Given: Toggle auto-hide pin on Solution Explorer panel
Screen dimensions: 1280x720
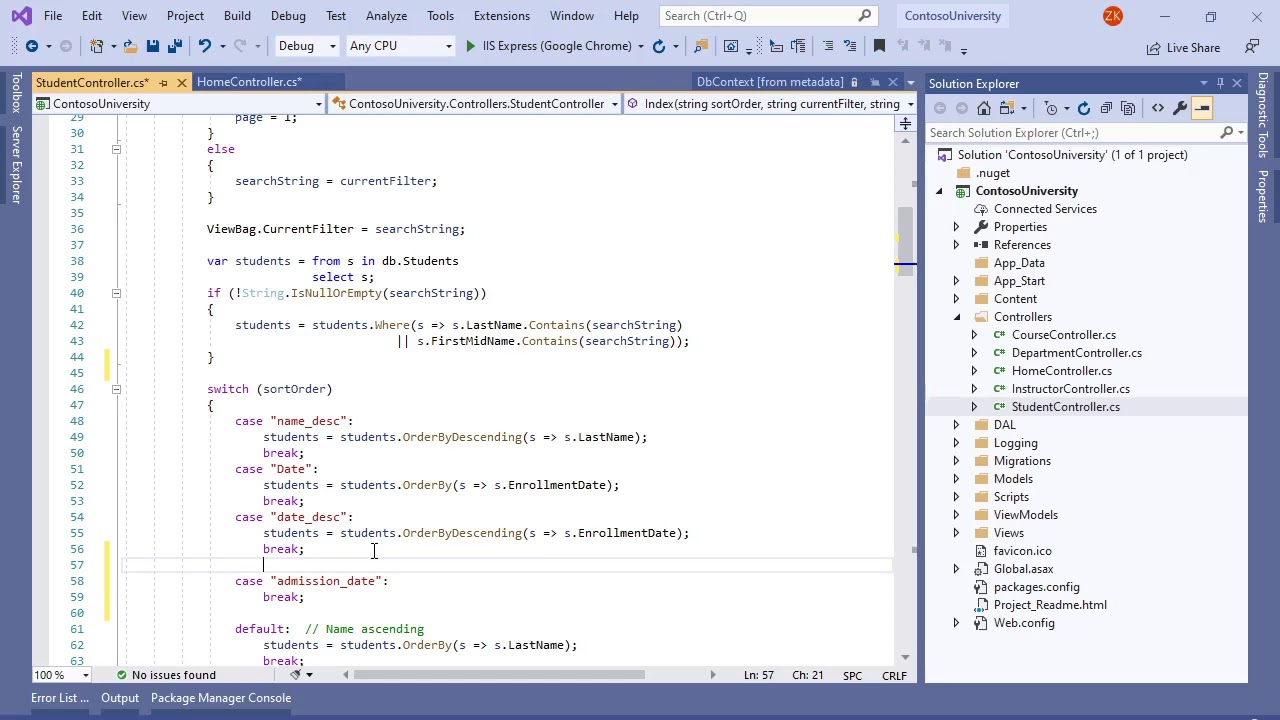Looking at the screenshot, I should [x=1220, y=83].
